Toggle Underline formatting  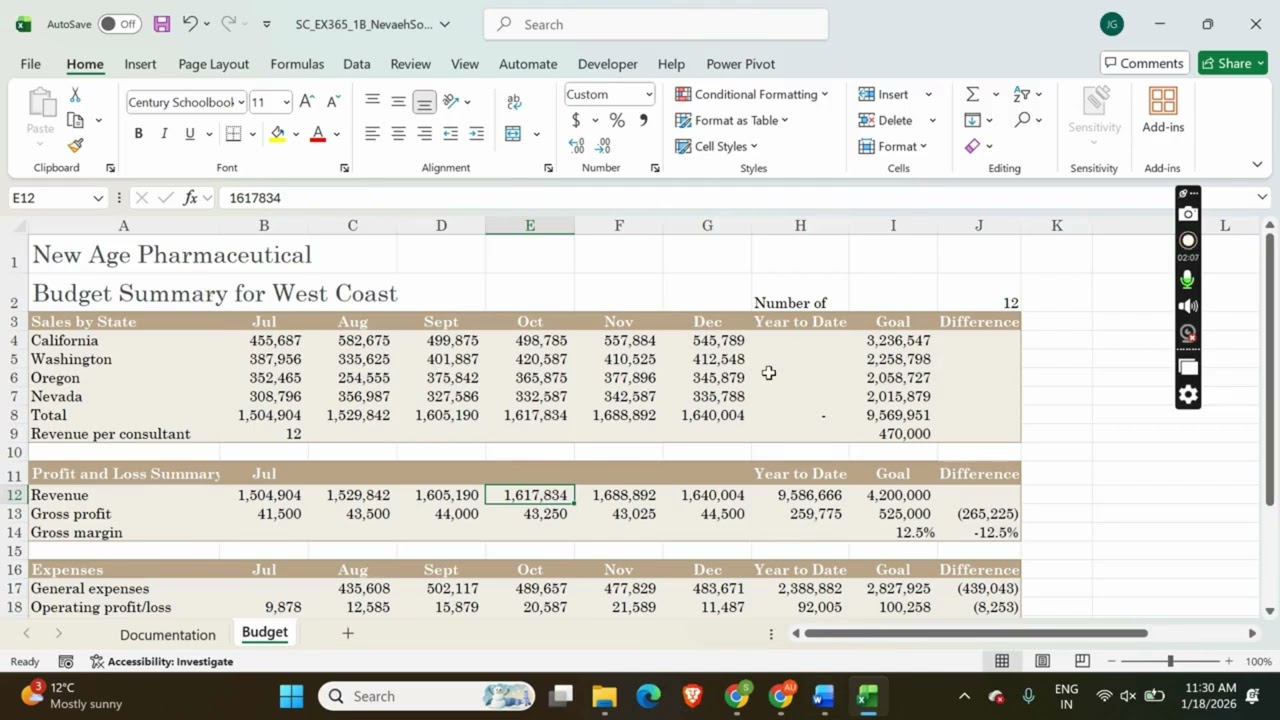tap(189, 134)
